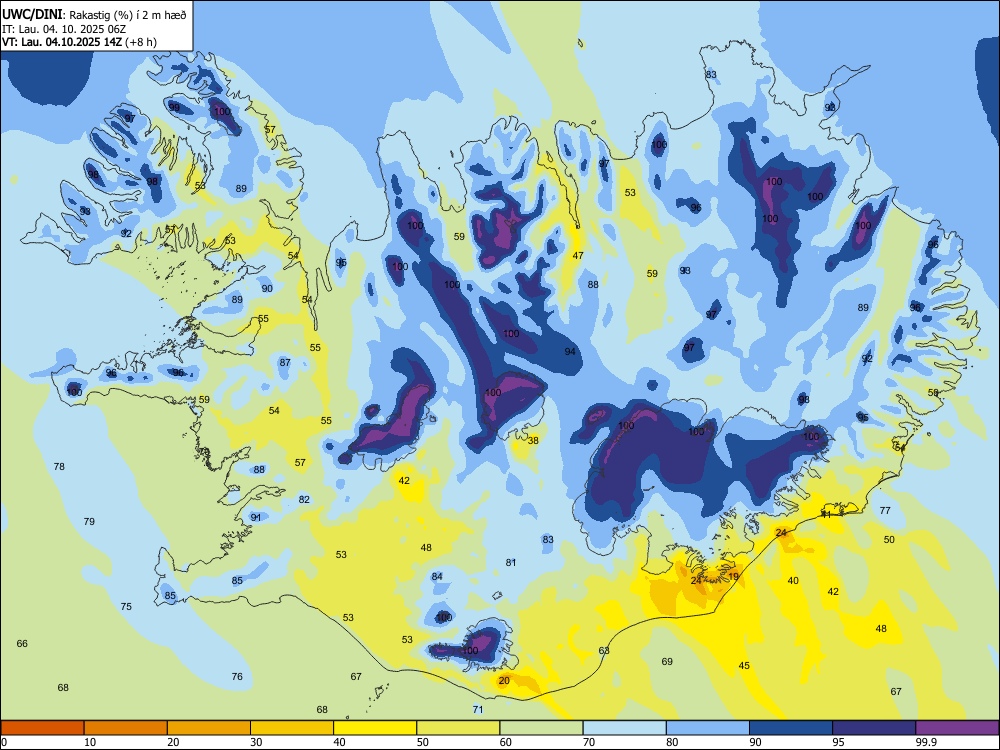Click the map value '38' in central highlands
This screenshot has width=1000, height=750.
pyautogui.click(x=533, y=440)
